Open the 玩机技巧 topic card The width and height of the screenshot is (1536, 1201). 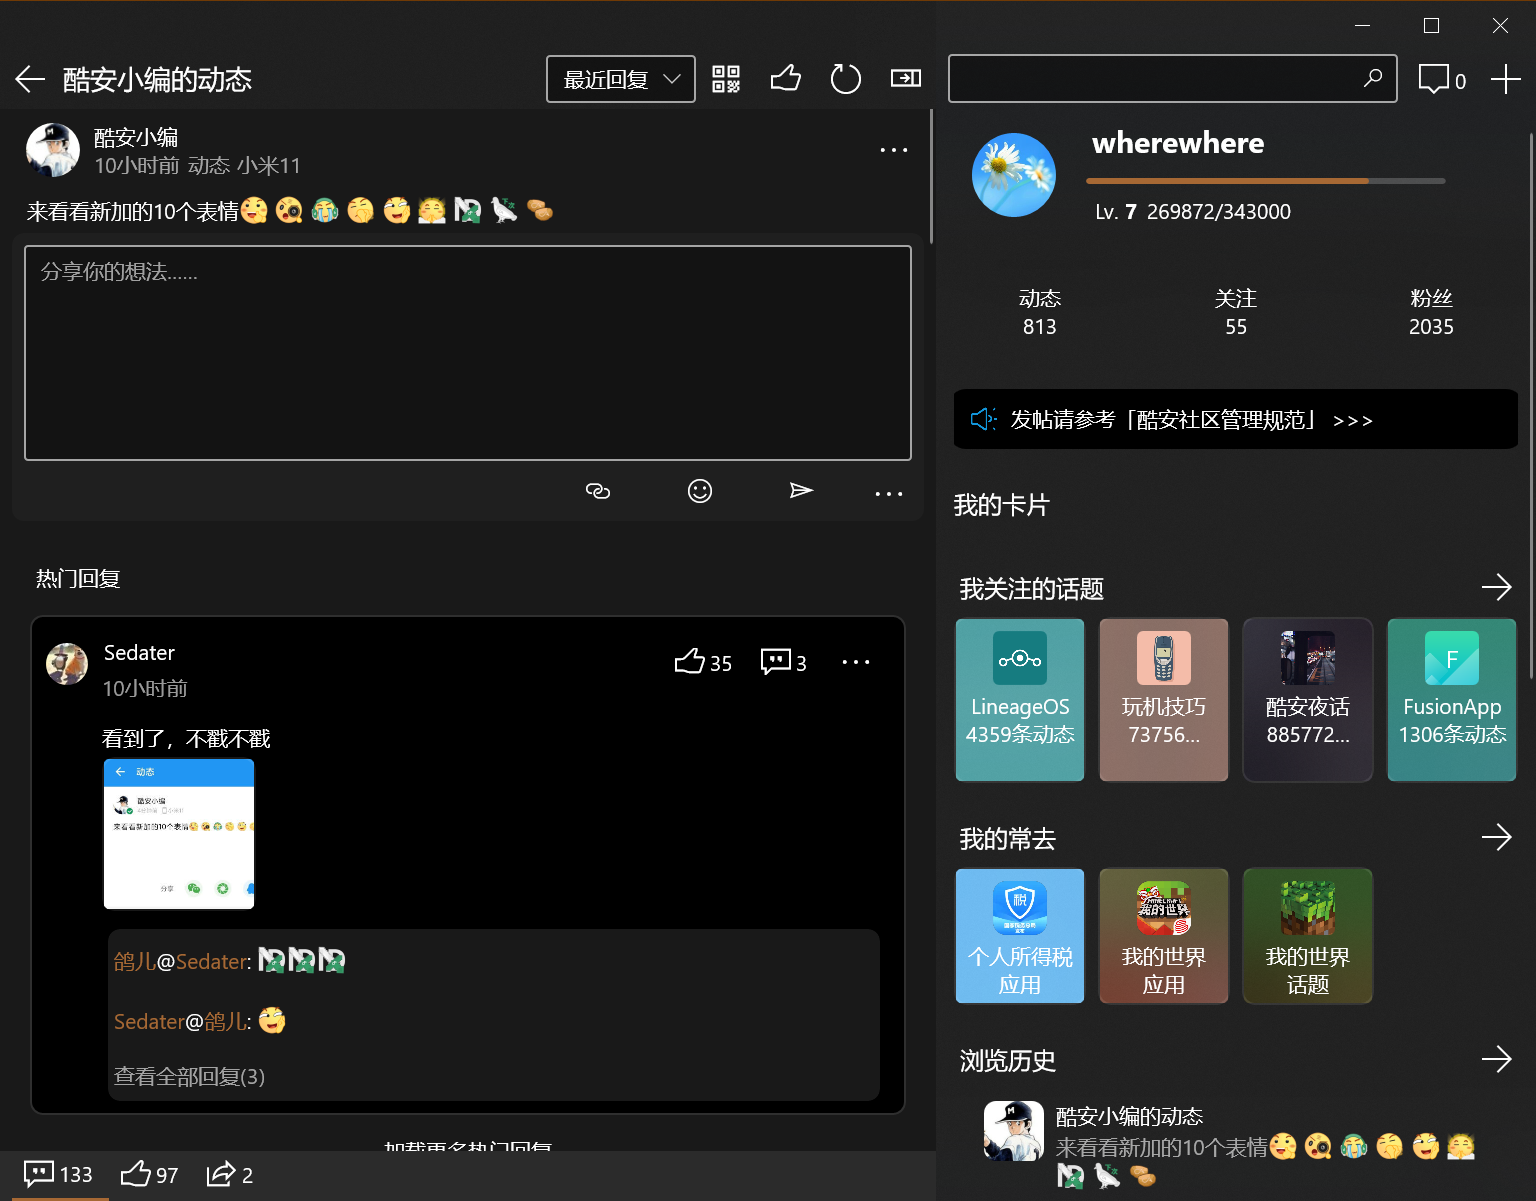[x=1164, y=700]
